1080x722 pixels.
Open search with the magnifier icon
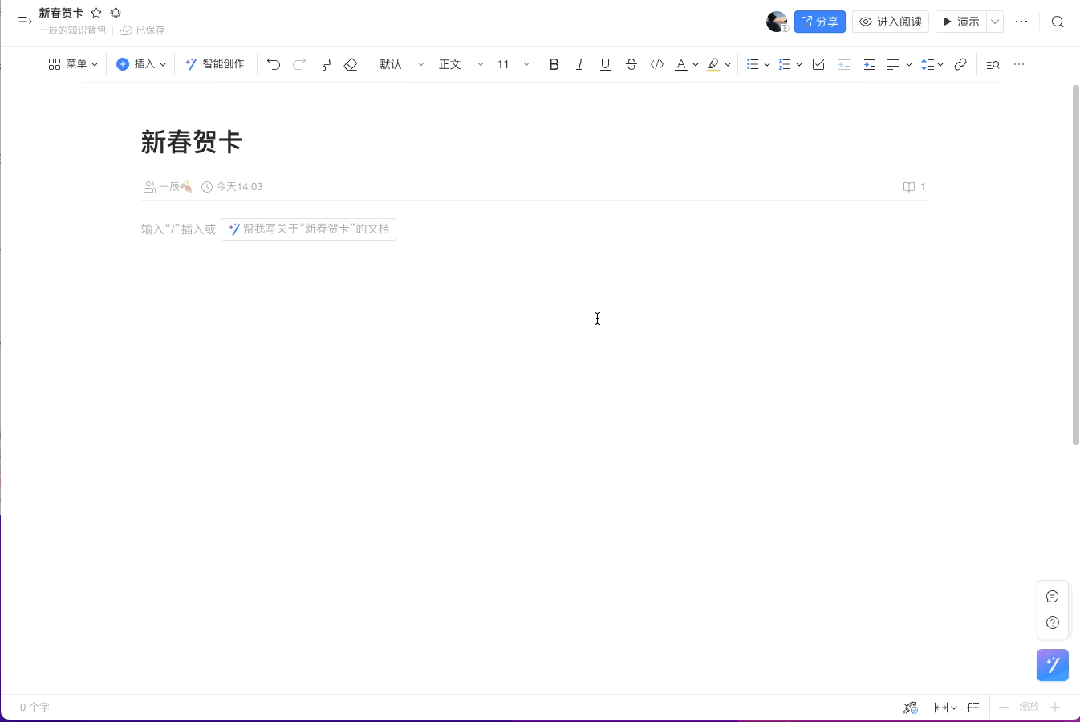pyautogui.click(x=1057, y=21)
